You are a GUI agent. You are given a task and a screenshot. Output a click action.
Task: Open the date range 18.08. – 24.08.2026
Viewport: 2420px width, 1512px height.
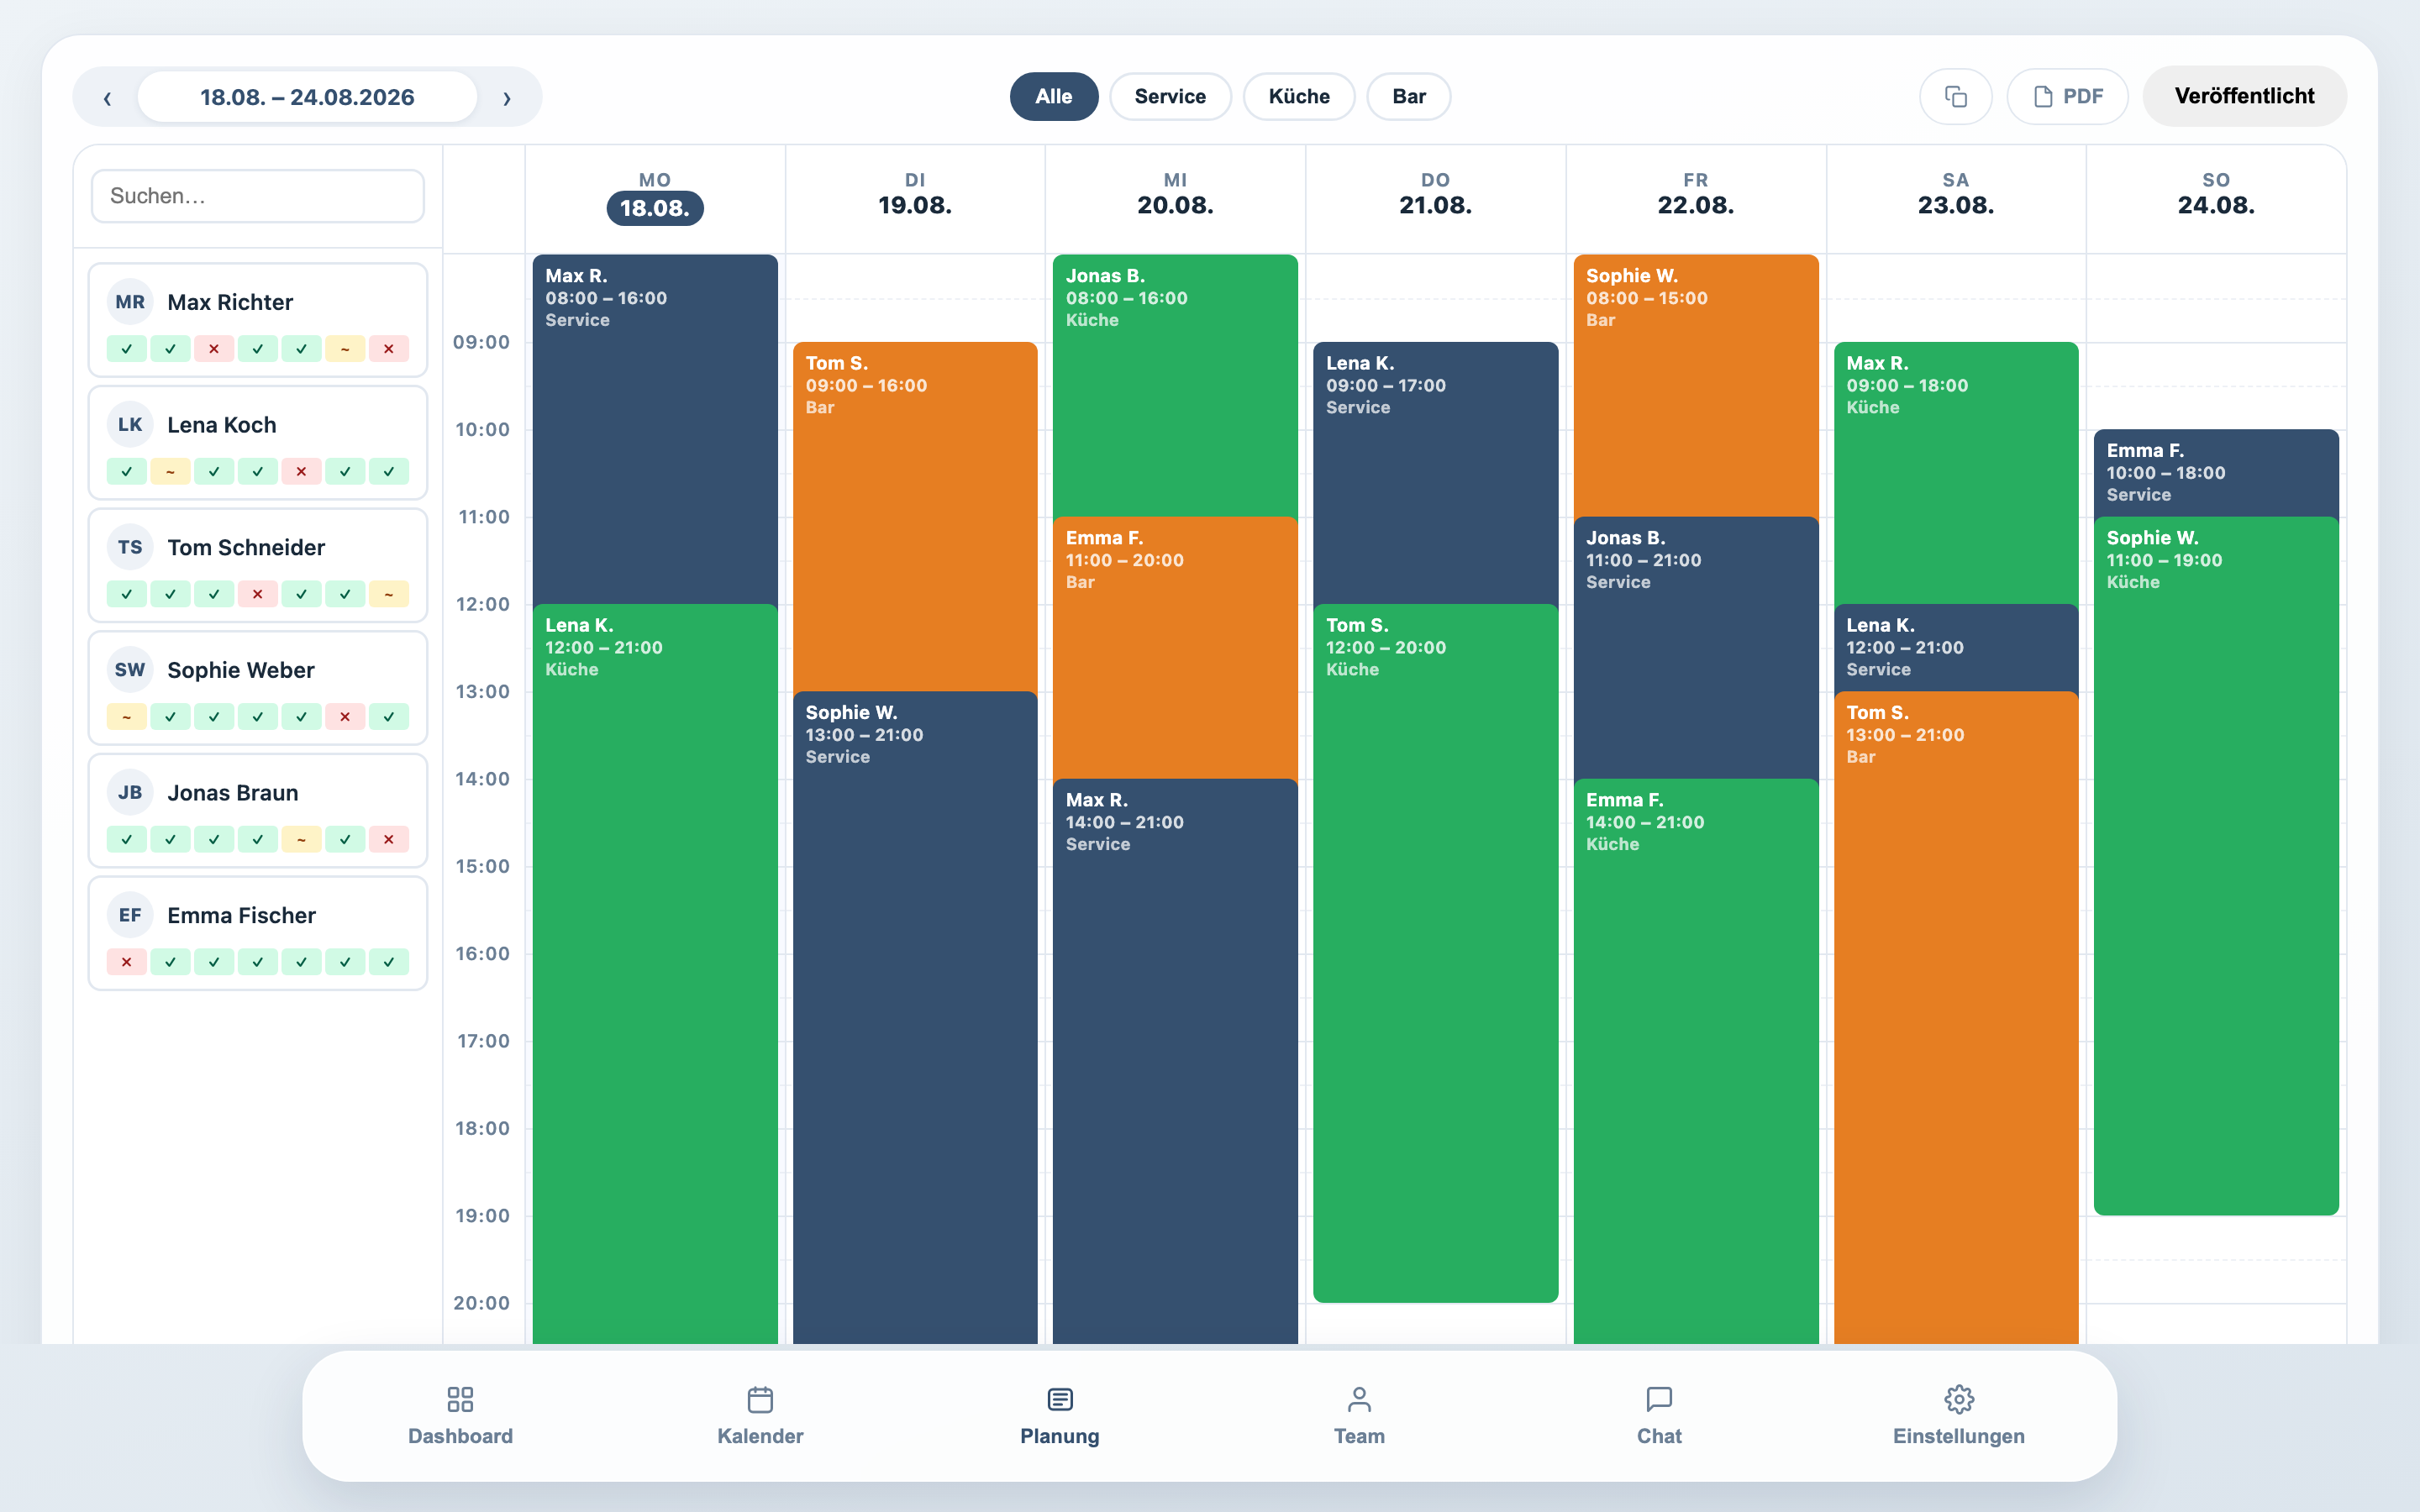307,97
